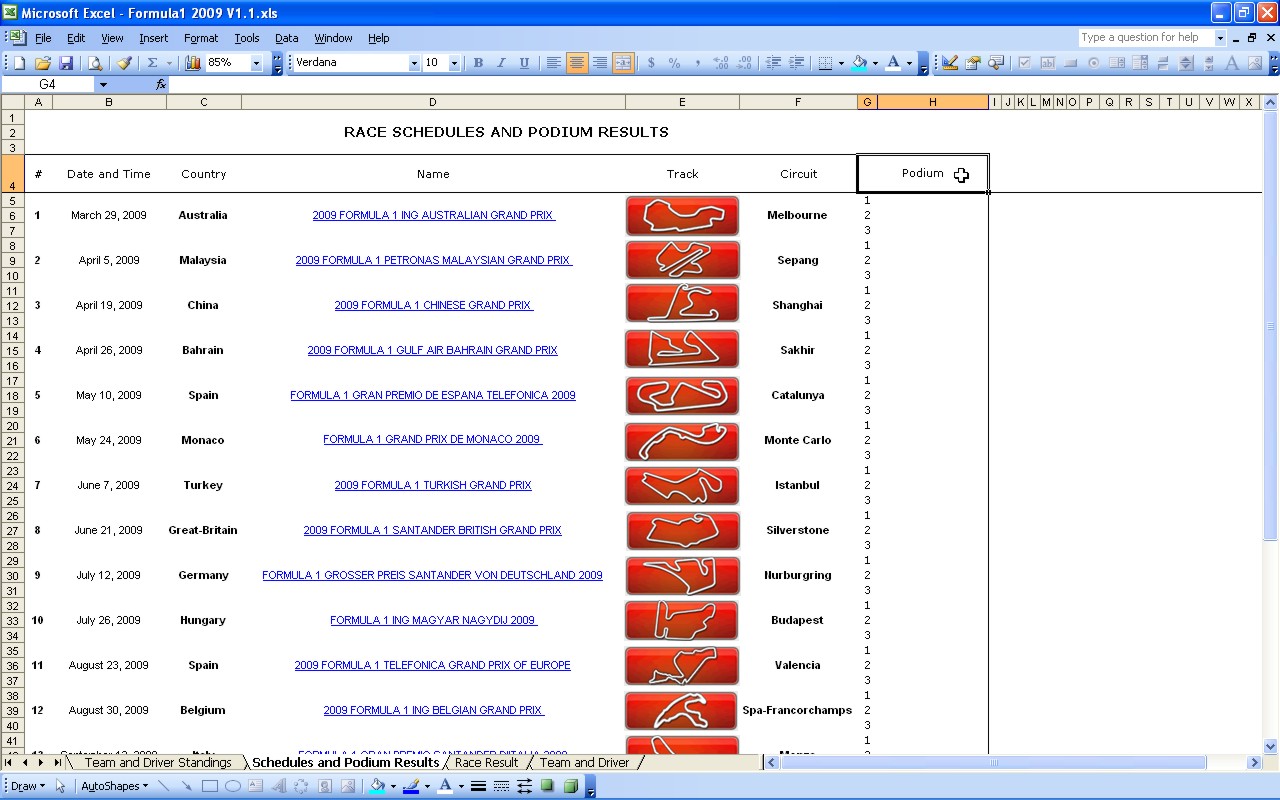Switch to Team and Driver Standings sheet
Image resolution: width=1280 pixels, height=800 pixels.
point(158,762)
